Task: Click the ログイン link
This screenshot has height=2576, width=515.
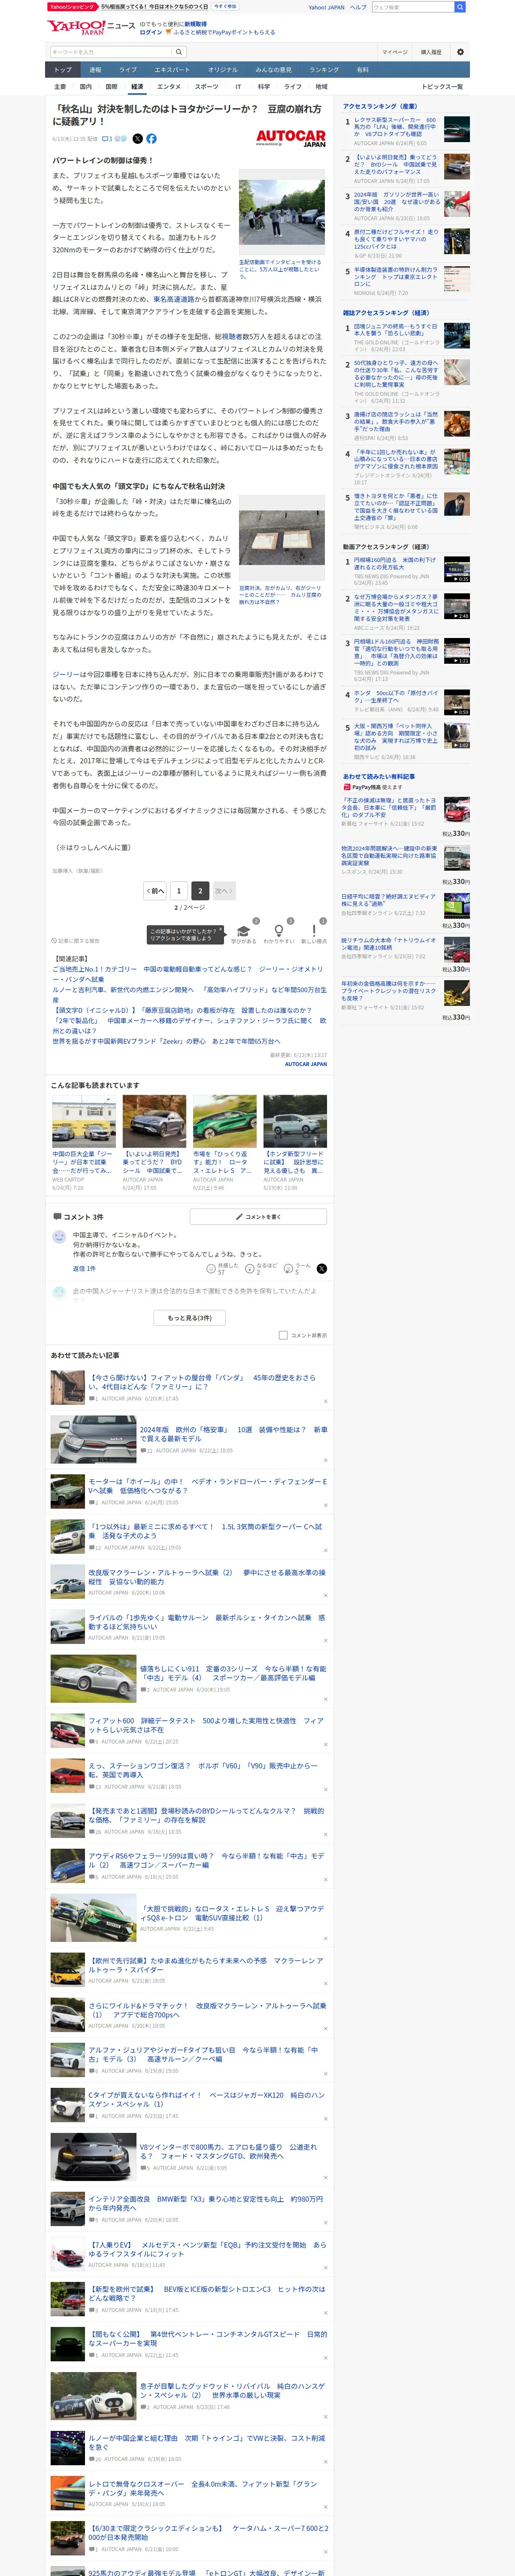Action: click(x=150, y=32)
